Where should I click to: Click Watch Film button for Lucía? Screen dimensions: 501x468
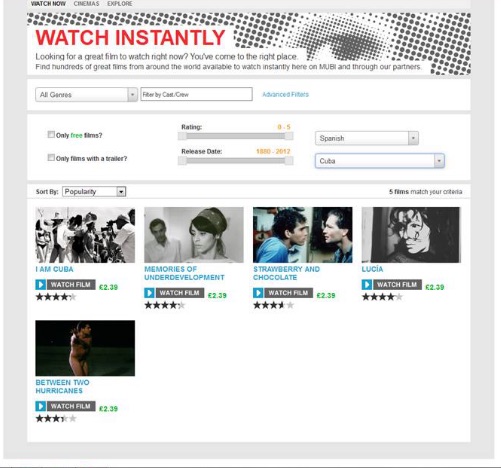pyautogui.click(x=397, y=285)
